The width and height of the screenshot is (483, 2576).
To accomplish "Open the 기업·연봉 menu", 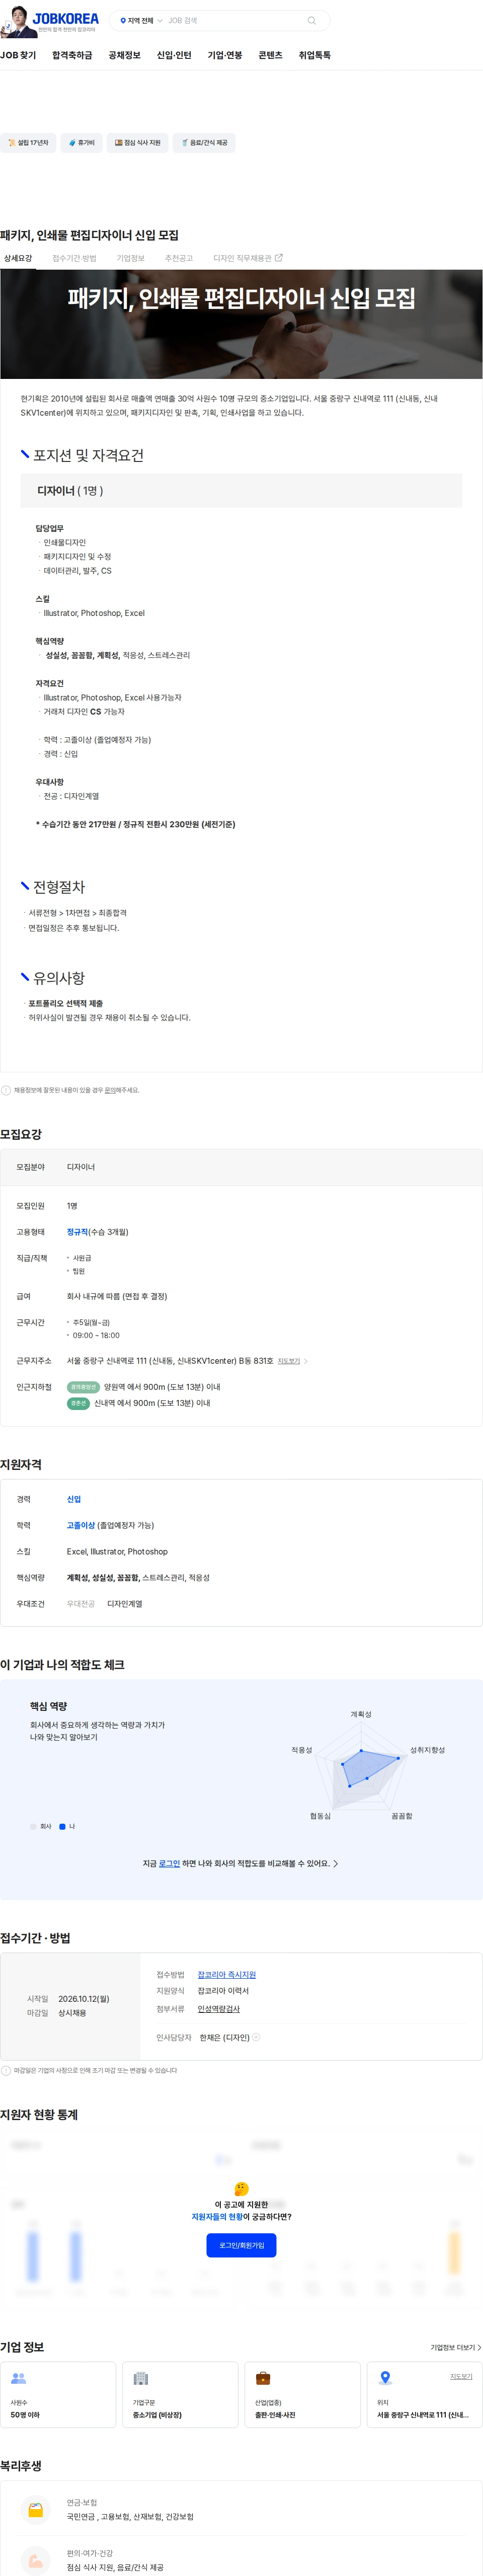I will click(225, 55).
